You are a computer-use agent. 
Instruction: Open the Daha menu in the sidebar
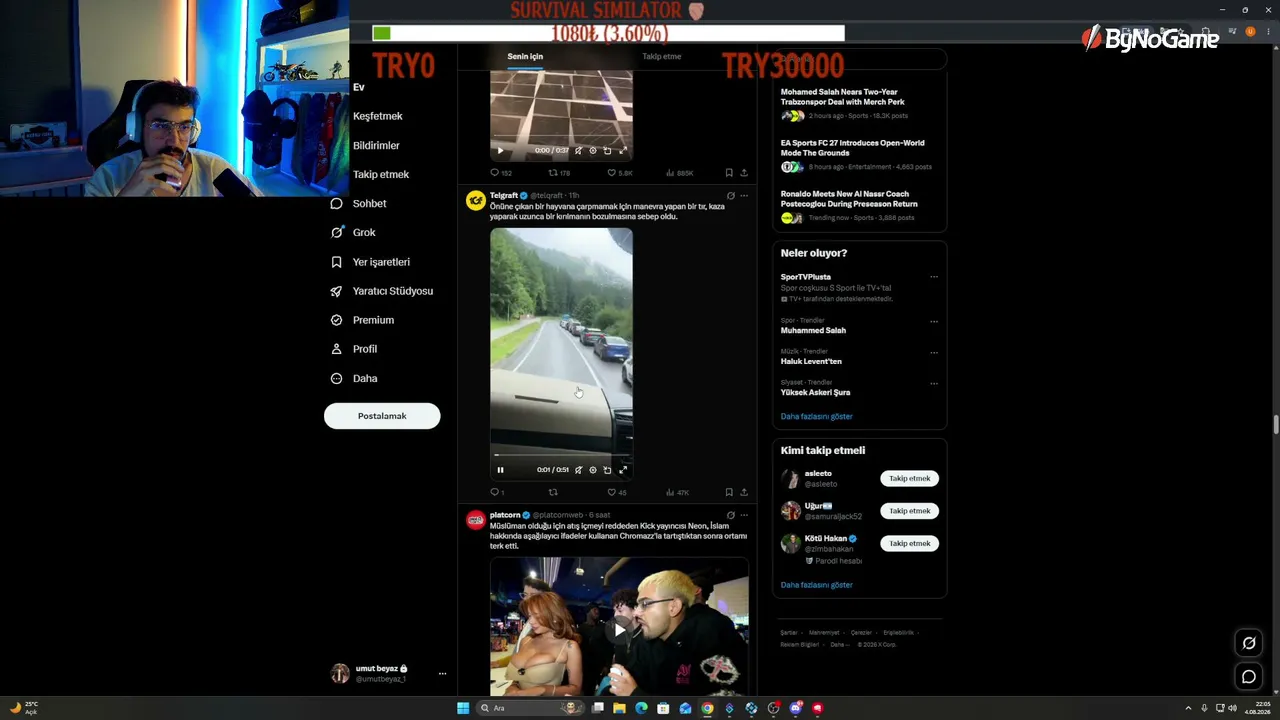tap(354, 378)
